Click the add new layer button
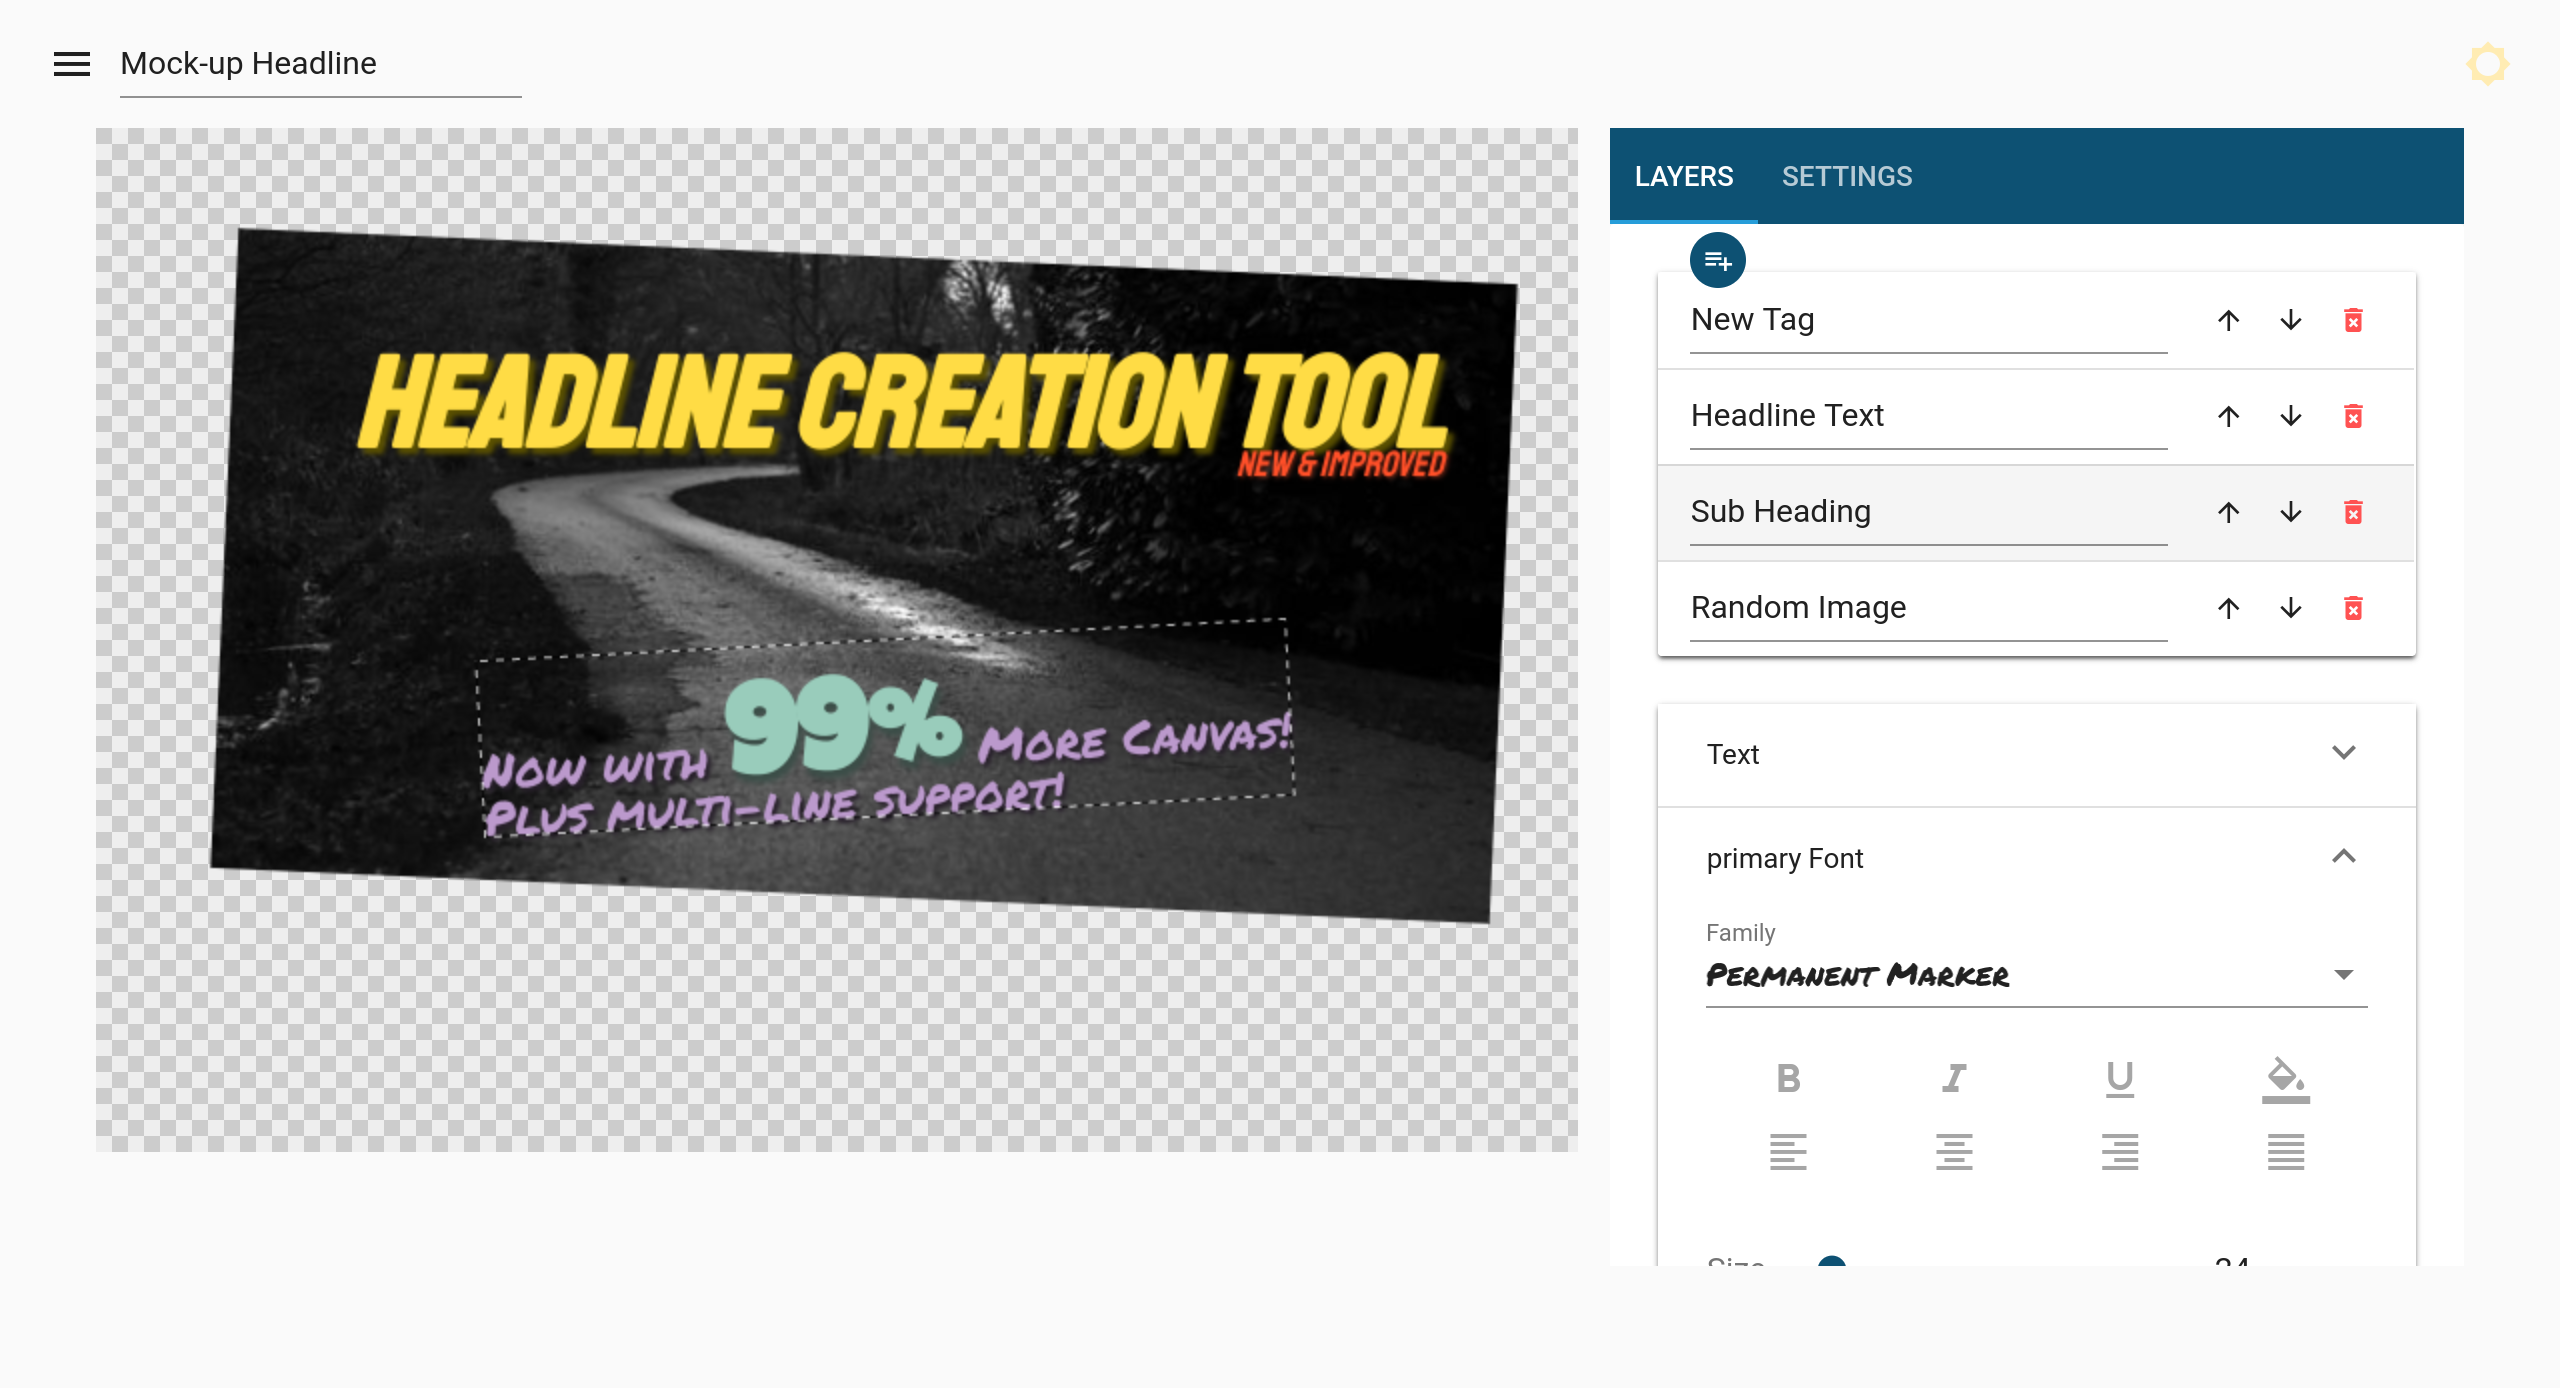 [1717, 261]
